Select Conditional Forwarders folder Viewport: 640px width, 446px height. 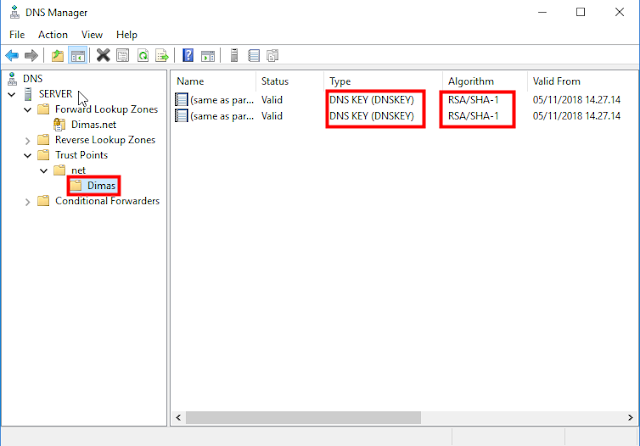pyautogui.click(x=107, y=201)
